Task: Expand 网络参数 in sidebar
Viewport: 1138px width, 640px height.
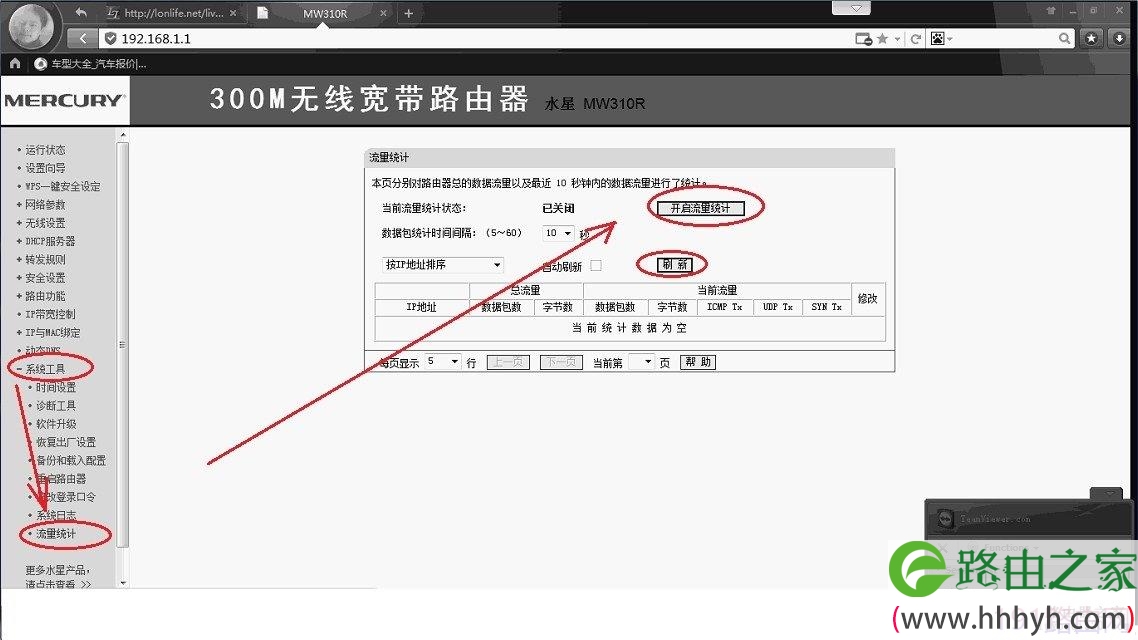Action: click(x=45, y=205)
